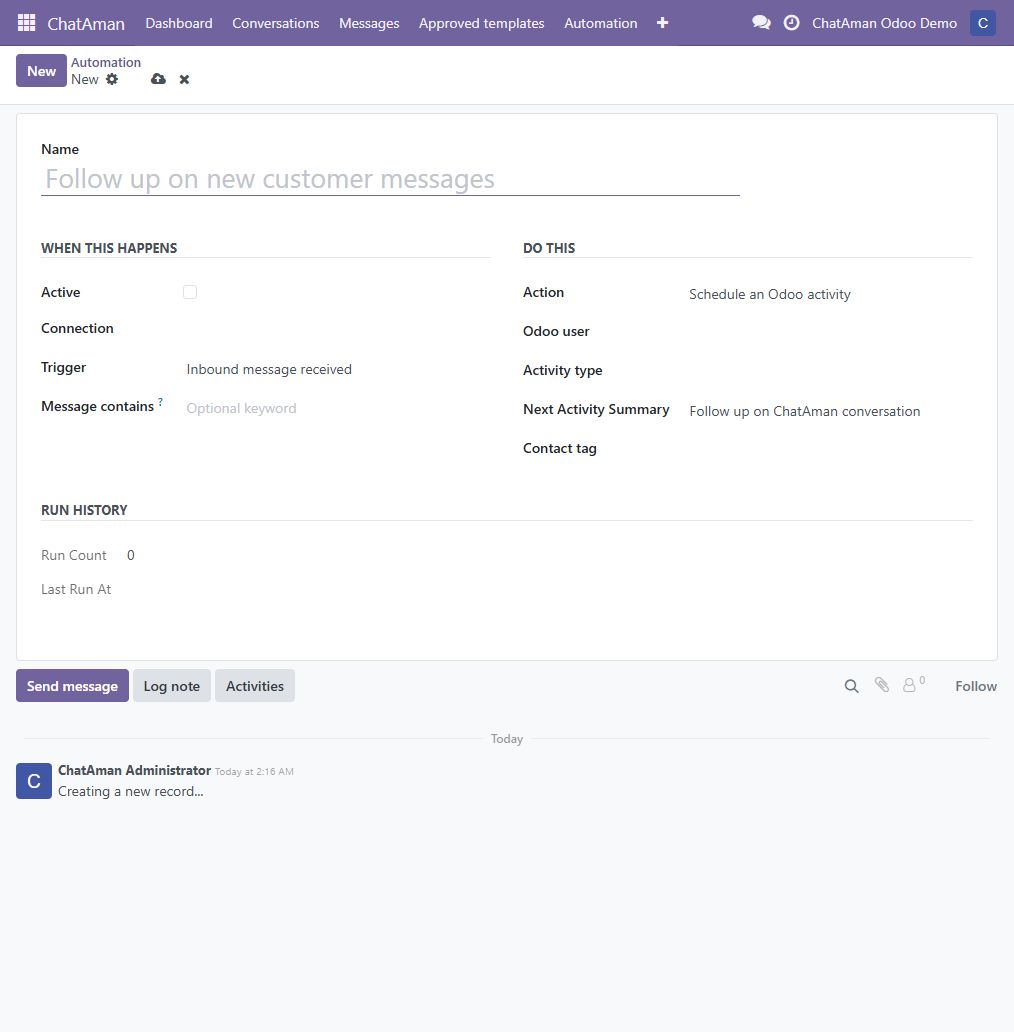
Task: Open ChatAman Odoo Demo company switcher
Action: [884, 23]
